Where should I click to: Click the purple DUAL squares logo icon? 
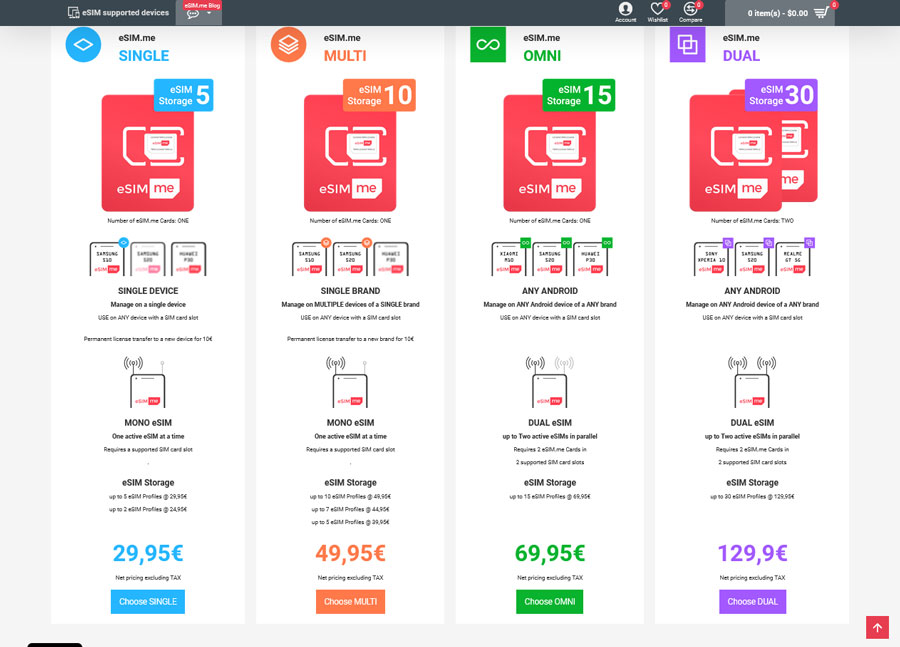point(688,45)
